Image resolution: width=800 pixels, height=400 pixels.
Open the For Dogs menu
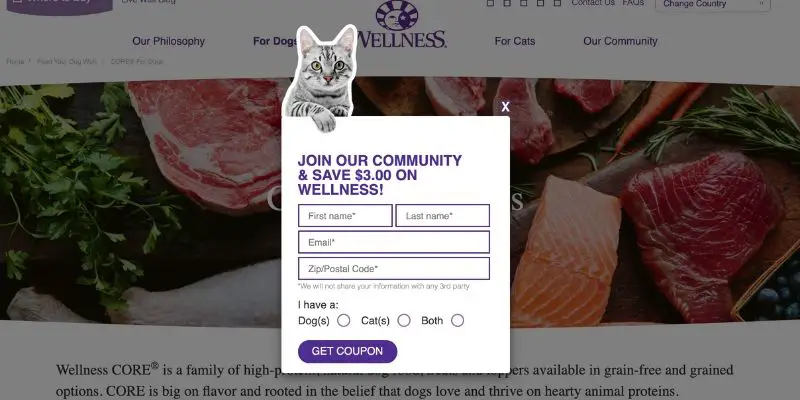[x=275, y=41]
